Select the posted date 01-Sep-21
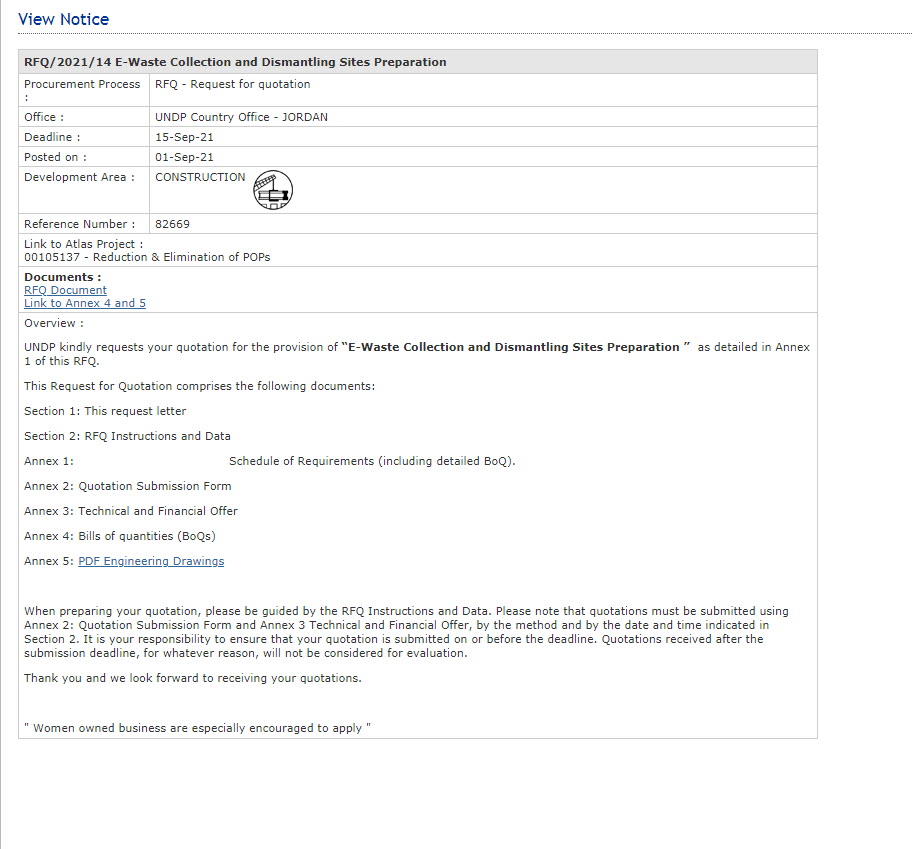Screen dimensions: 913x849 click(184, 157)
